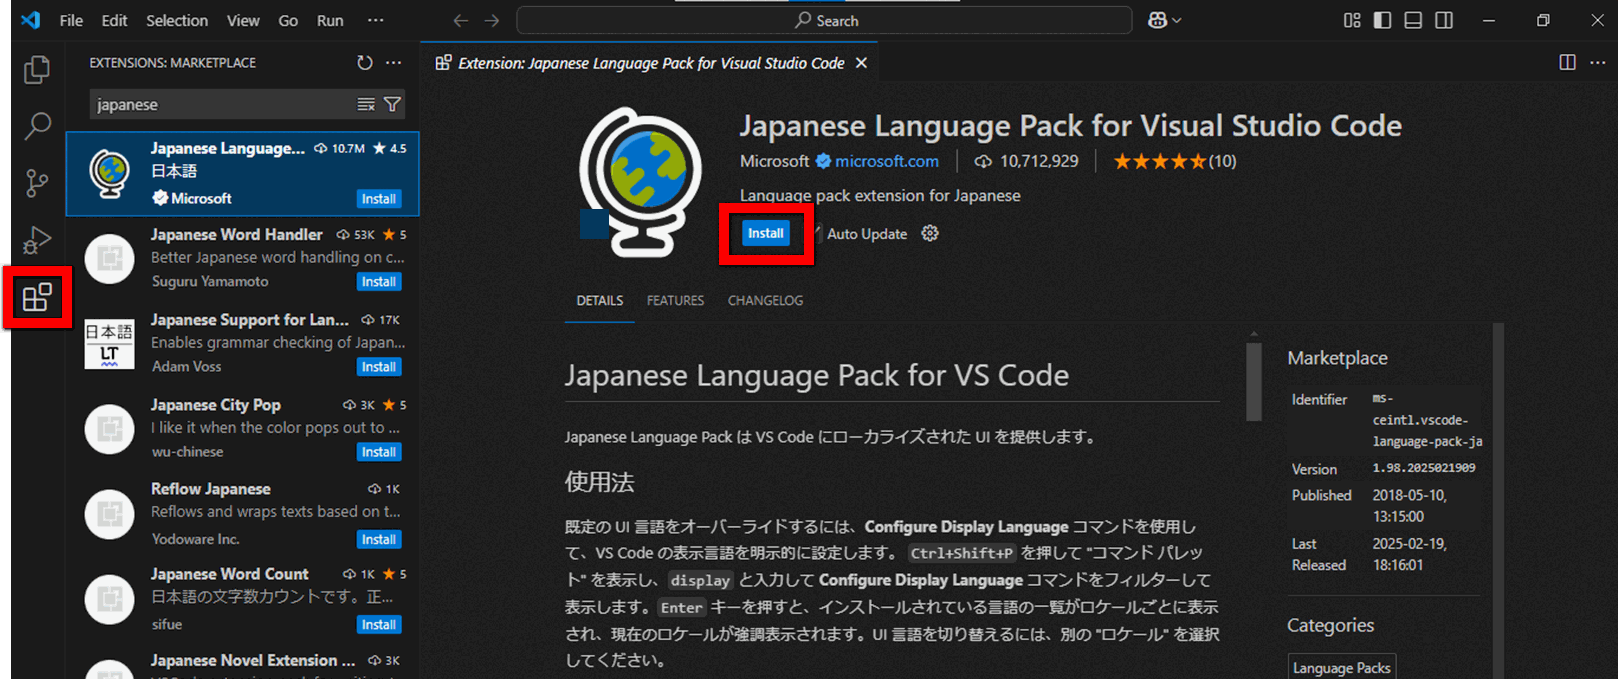1618x679 pixels.
Task: Open the microsoft.com publisher link
Action: coord(887,161)
